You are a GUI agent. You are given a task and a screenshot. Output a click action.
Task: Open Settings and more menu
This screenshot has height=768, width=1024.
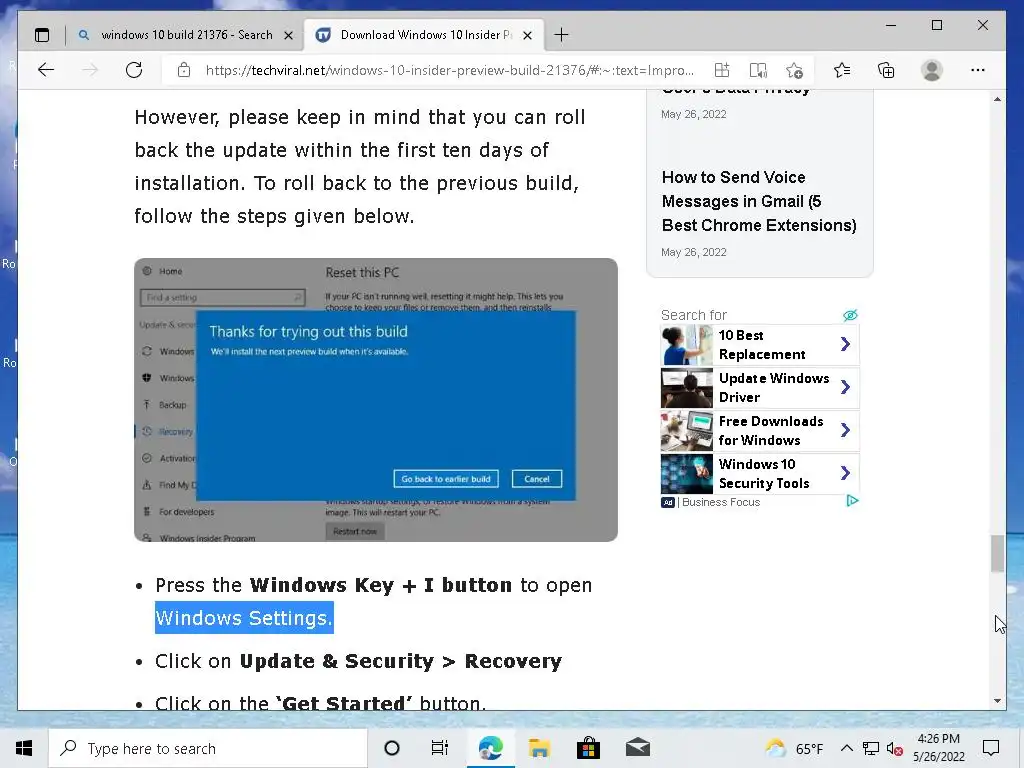pos(978,70)
